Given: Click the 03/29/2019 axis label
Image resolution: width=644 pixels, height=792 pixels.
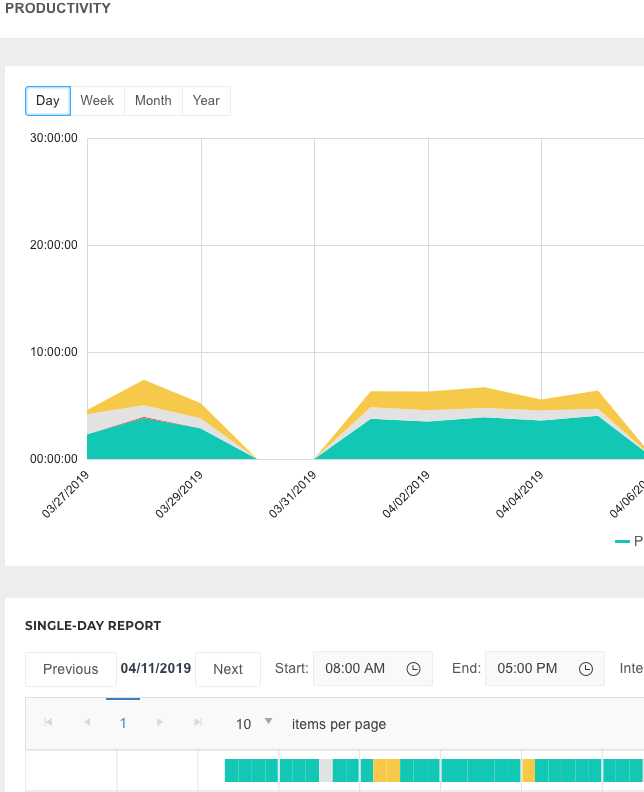Looking at the screenshot, I should pos(179,494).
